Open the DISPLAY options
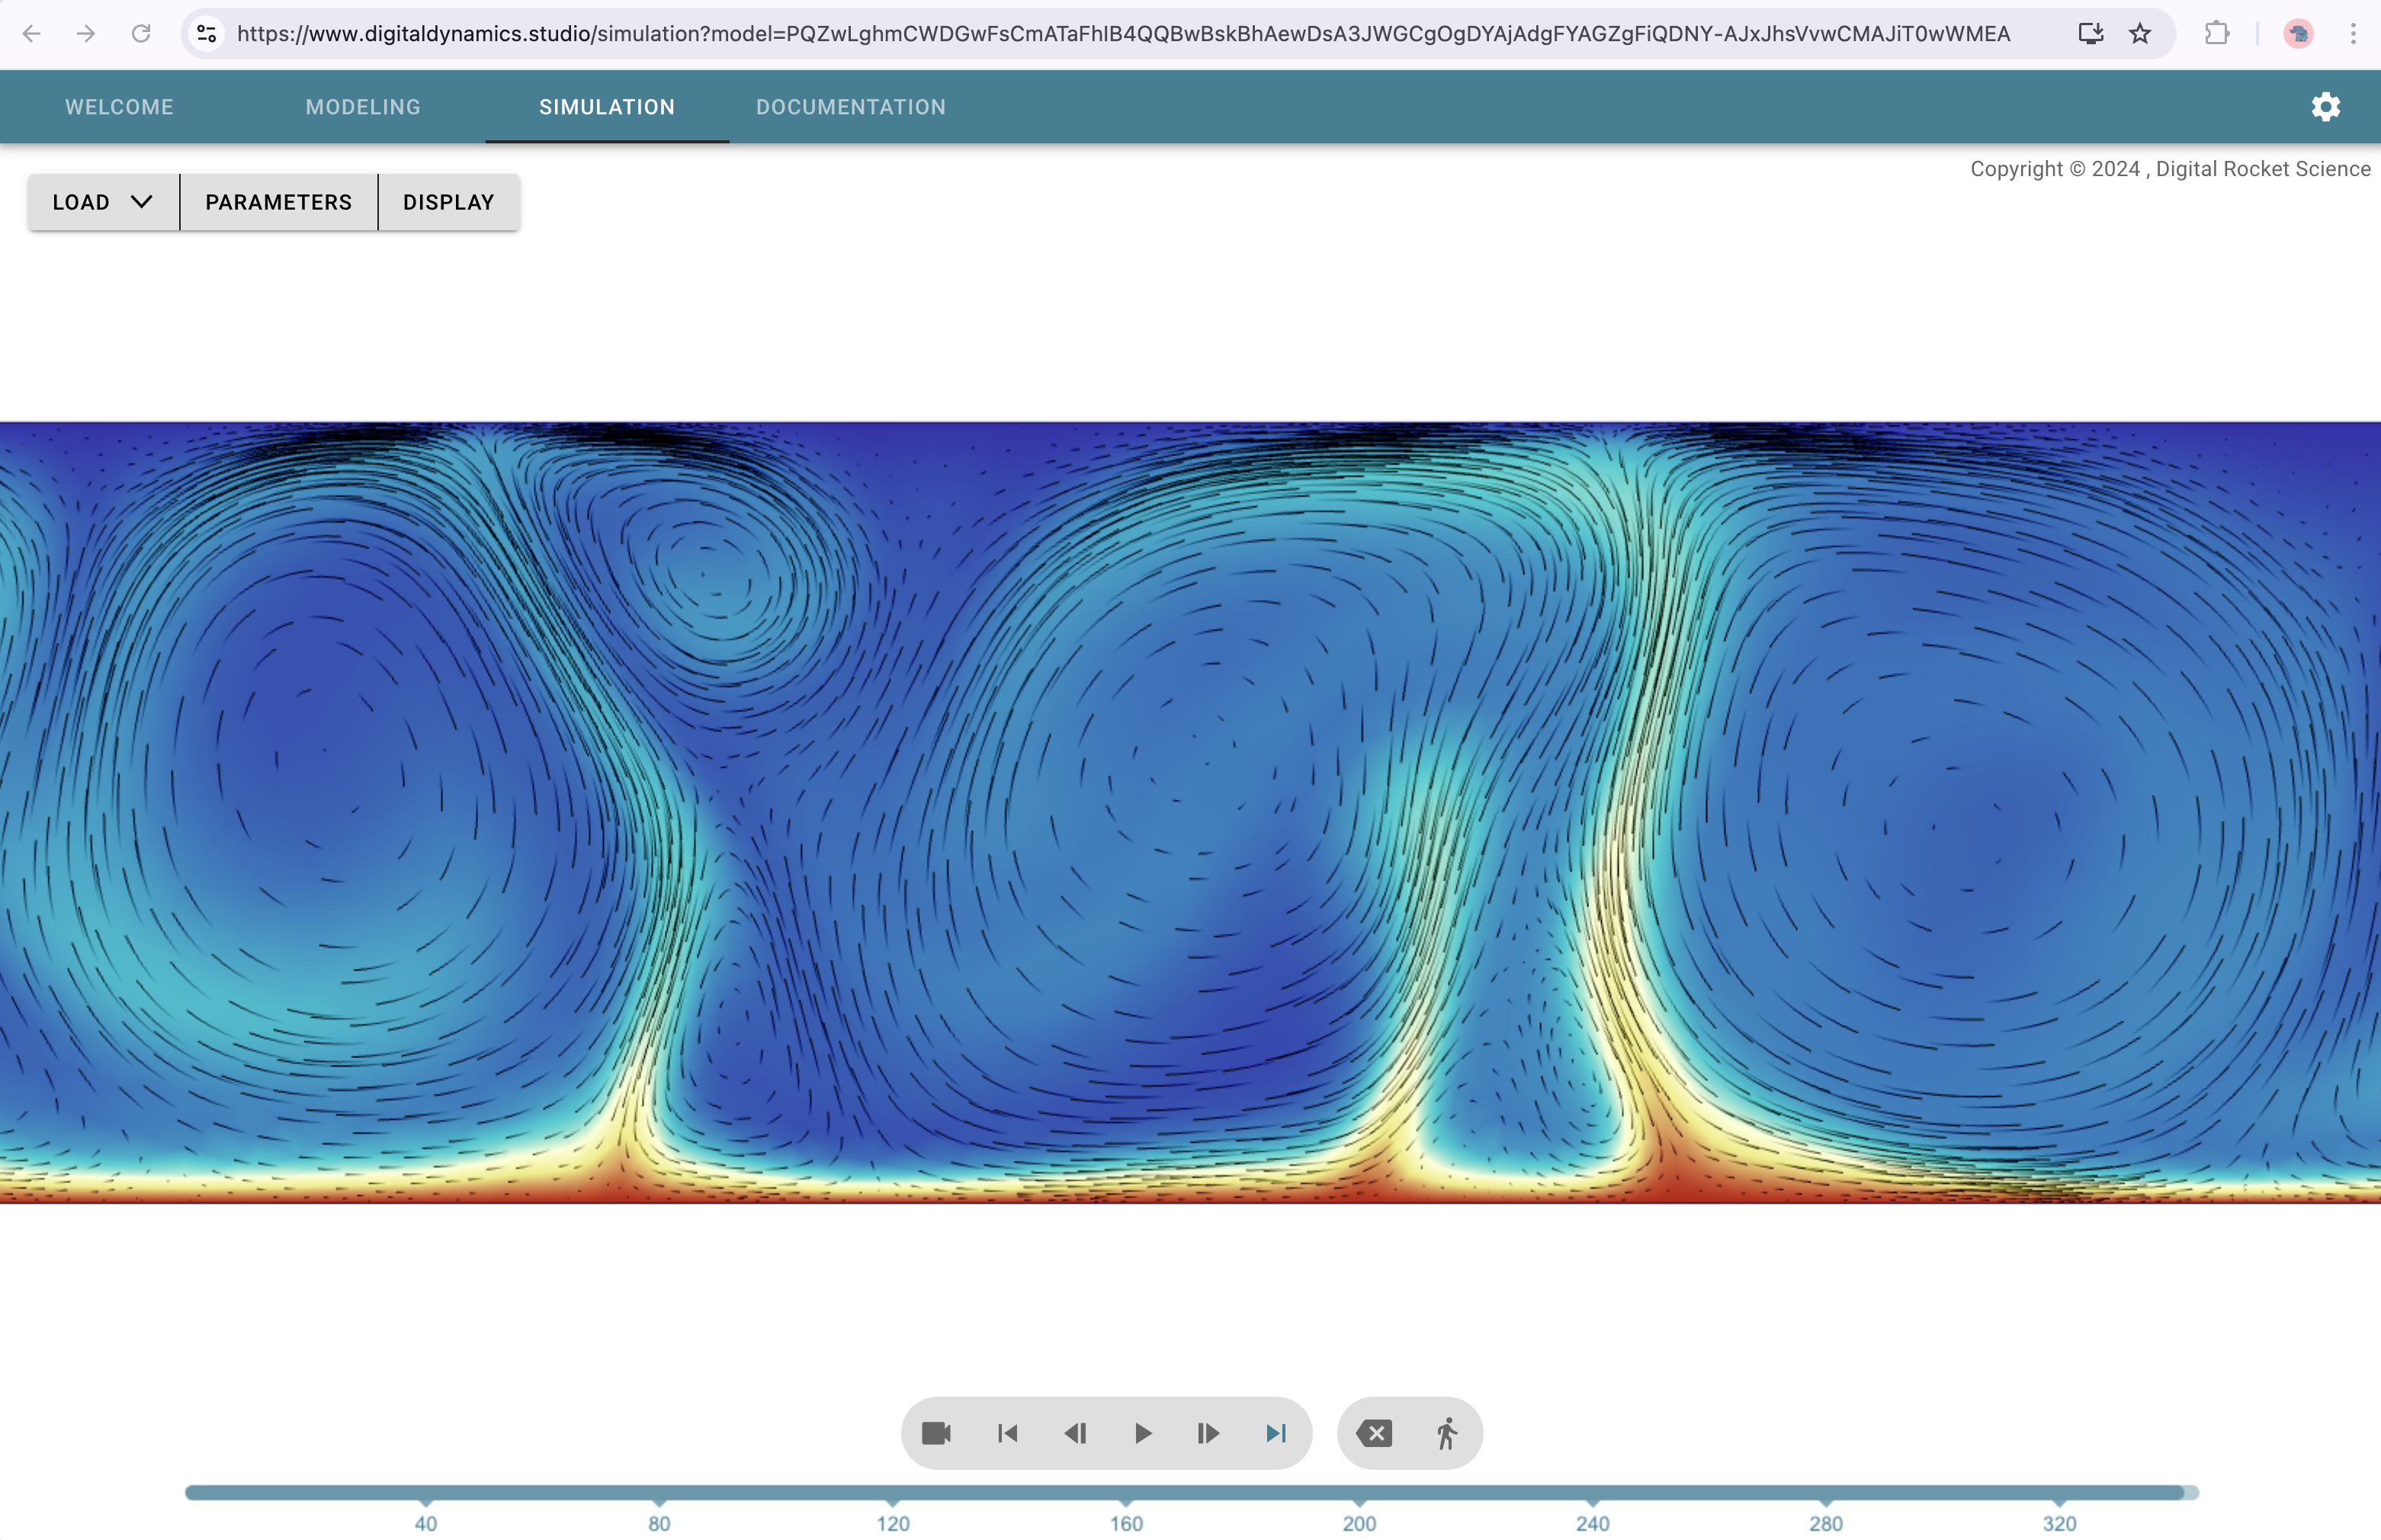This screenshot has width=2381, height=1540. click(449, 202)
